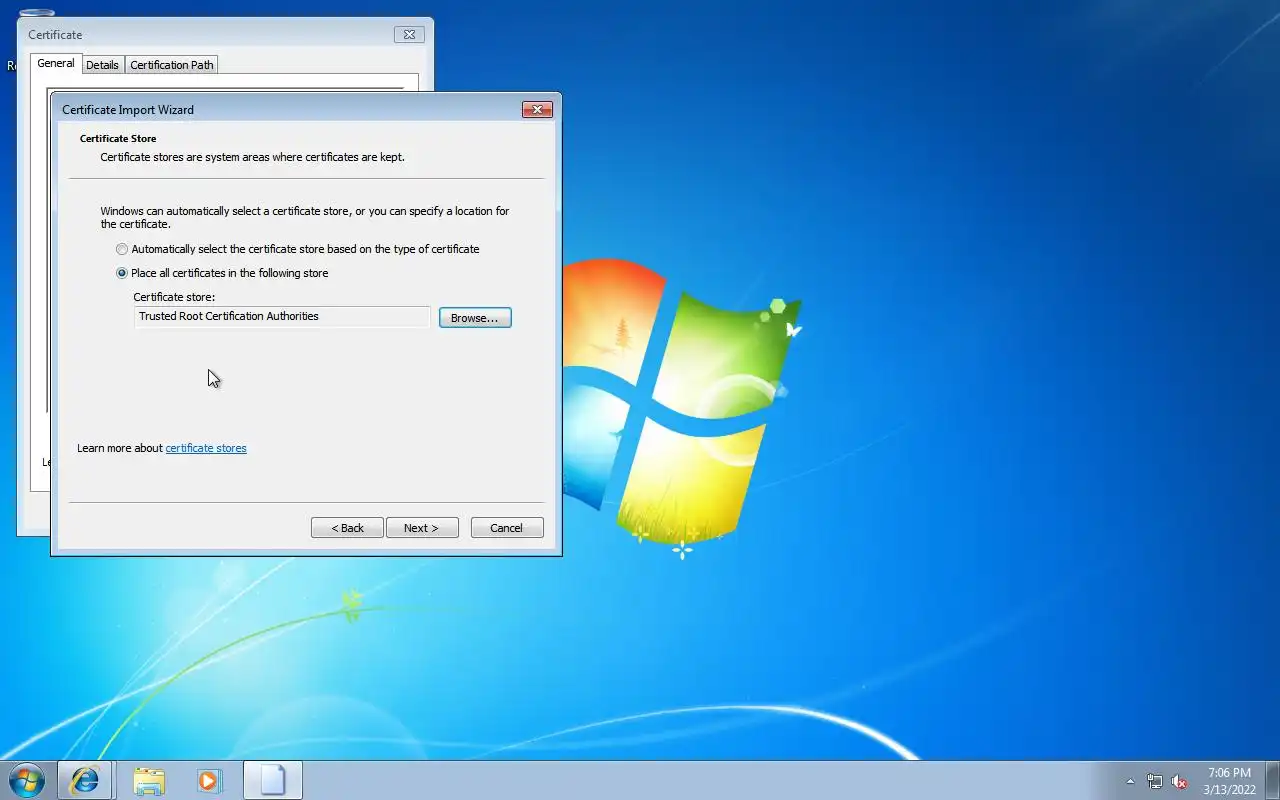Viewport: 1280px width, 800px height.
Task: Open the muted volume tray icon
Action: point(1179,781)
